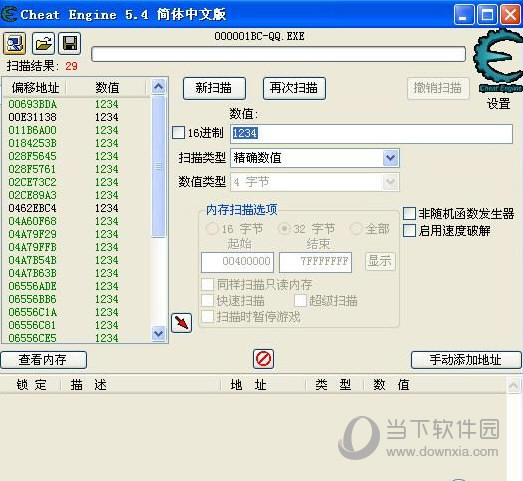
Task: Click the 结束 address field 7FFFFFFF
Action: (x=315, y=262)
